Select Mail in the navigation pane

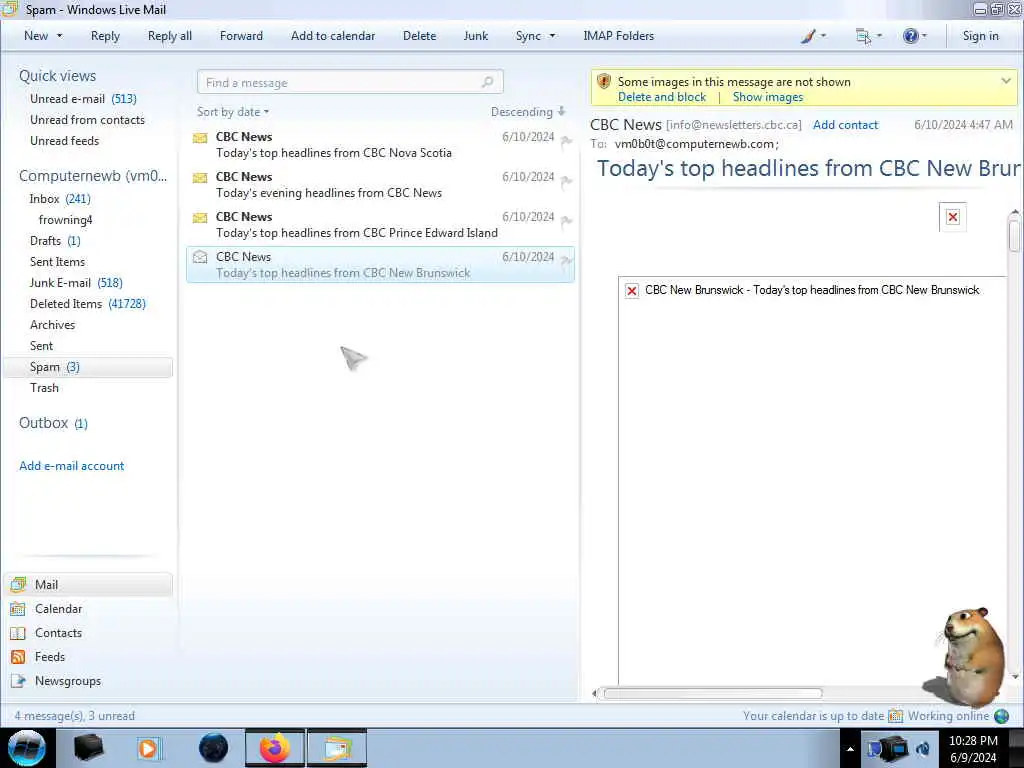tap(88, 584)
